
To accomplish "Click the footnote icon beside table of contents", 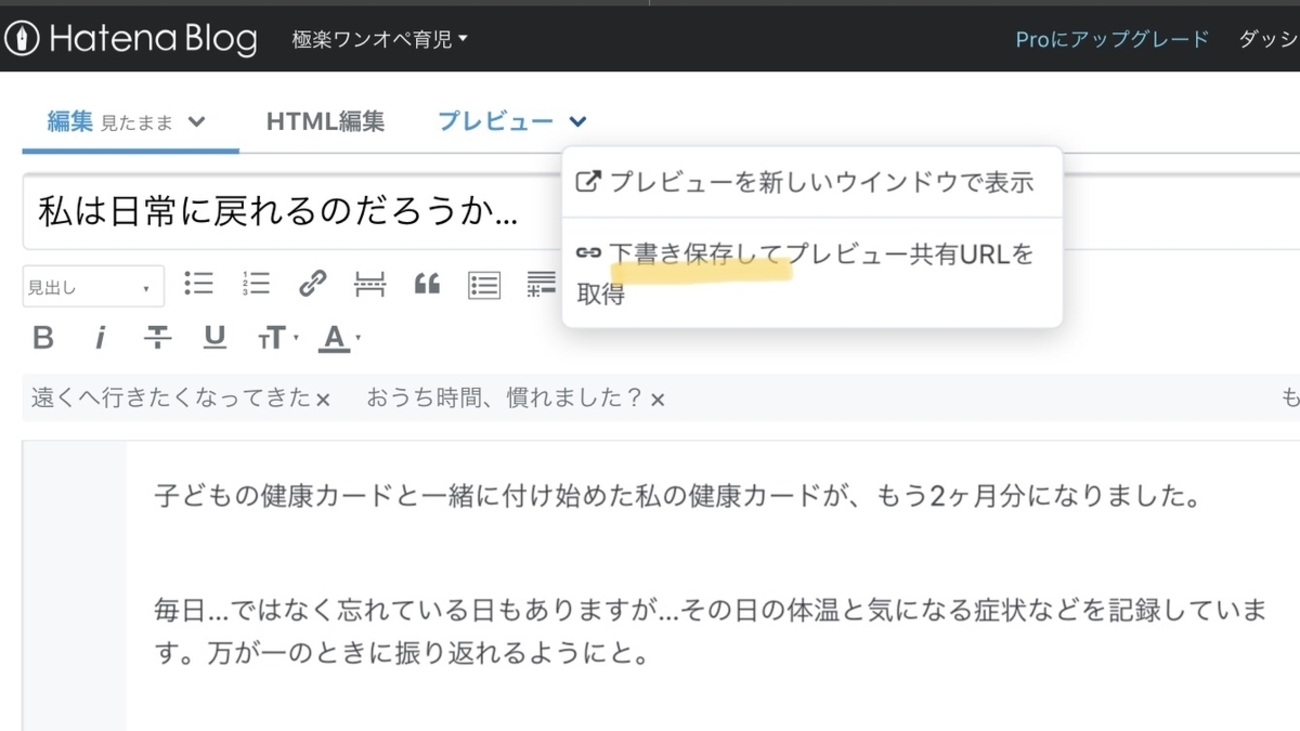I will (x=542, y=284).
